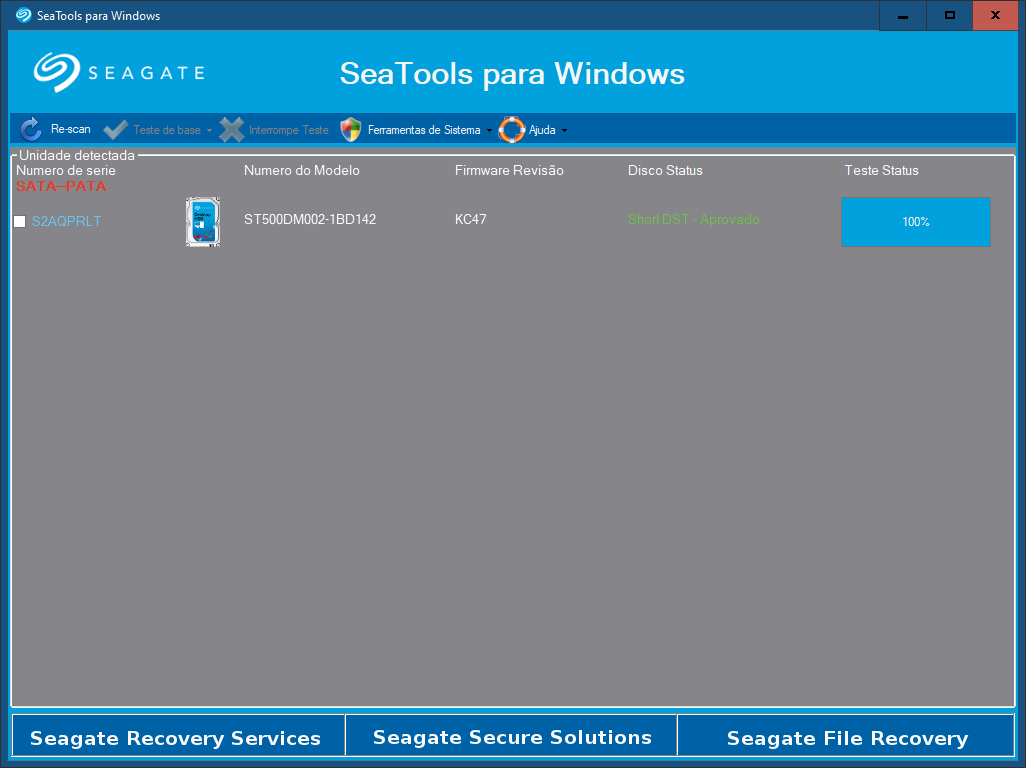
Task: Expand the Ferramentas de Sistema dropdown arrow
Action: coord(489,131)
